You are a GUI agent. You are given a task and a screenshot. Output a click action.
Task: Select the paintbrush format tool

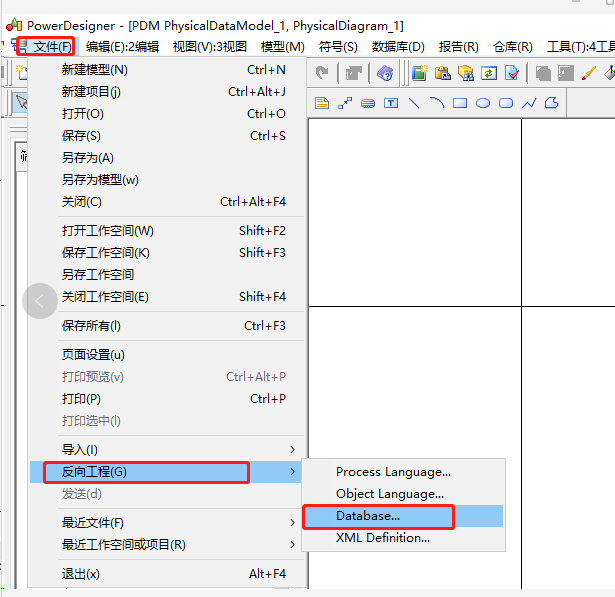pyautogui.click(x=589, y=73)
